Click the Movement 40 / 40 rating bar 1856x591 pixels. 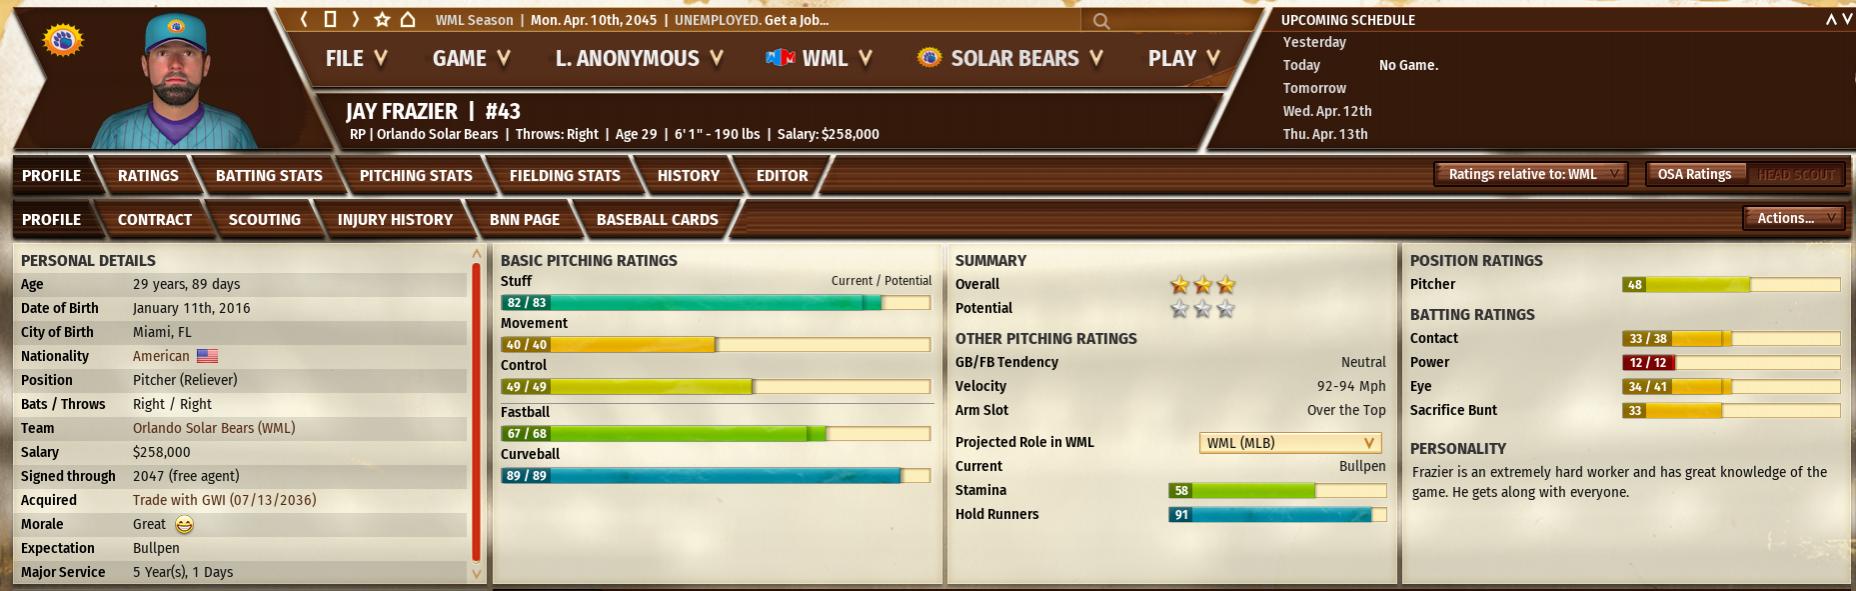(715, 344)
